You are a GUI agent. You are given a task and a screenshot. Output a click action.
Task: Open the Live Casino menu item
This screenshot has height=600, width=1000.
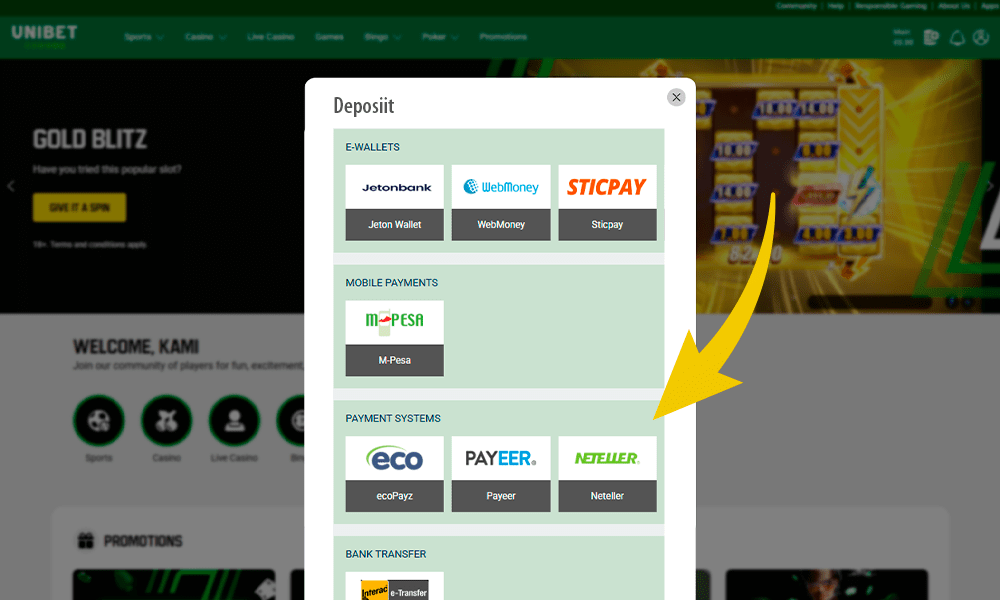point(270,37)
